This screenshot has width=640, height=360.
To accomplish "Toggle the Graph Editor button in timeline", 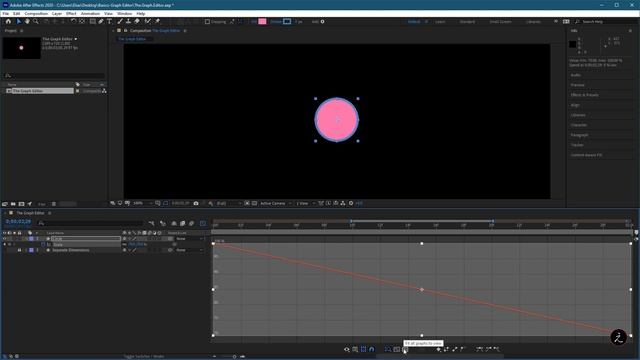I will pyautogui.click(x=203, y=223).
